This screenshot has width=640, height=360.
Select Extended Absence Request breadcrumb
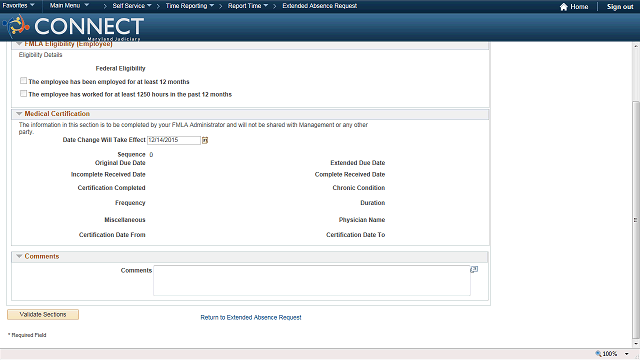click(320, 6)
